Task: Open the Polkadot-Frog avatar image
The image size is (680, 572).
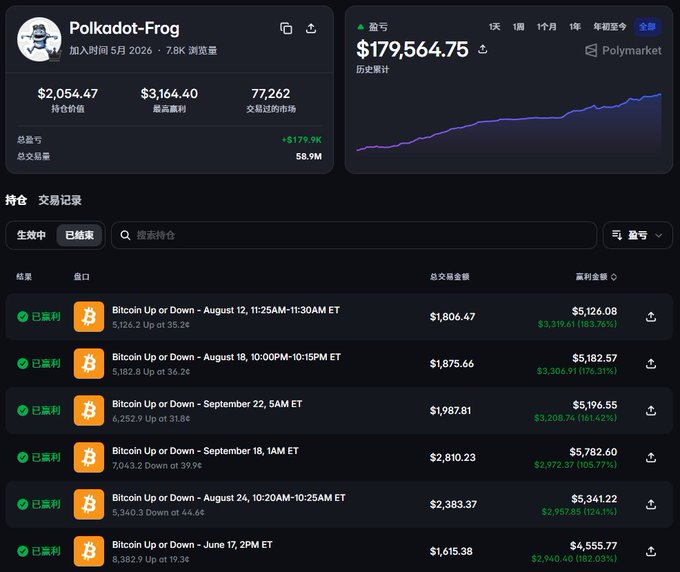Action: 39,39
